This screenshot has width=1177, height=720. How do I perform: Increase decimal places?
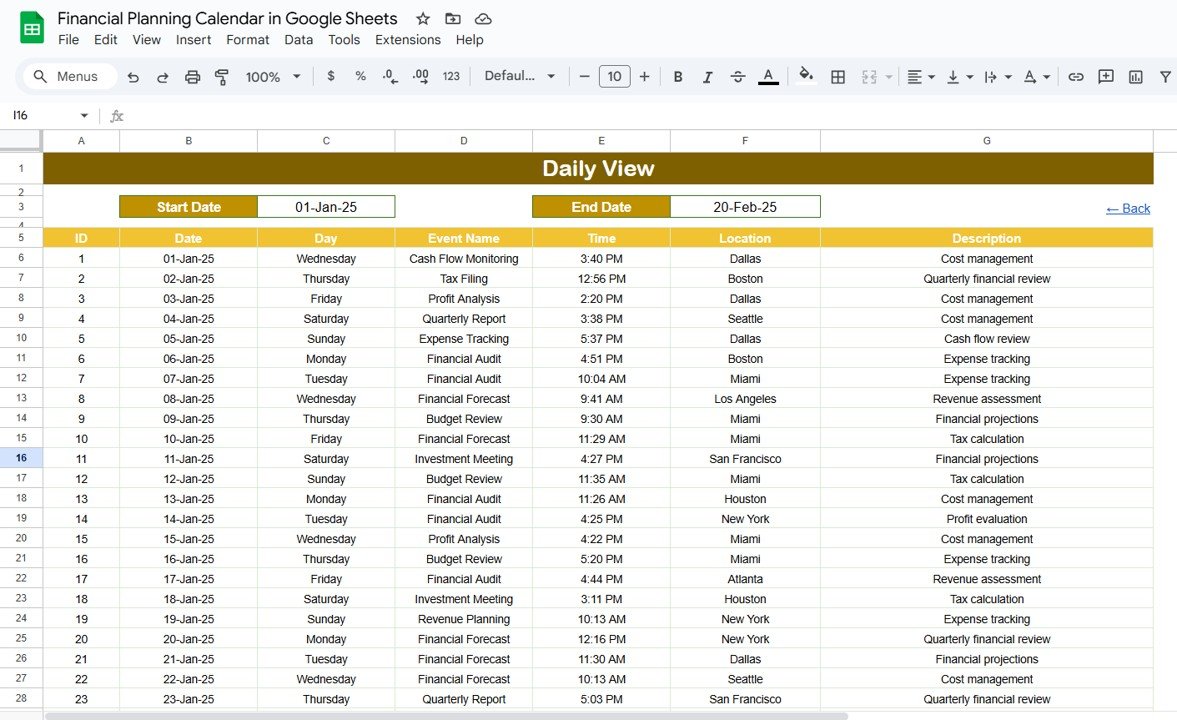pyautogui.click(x=420, y=76)
